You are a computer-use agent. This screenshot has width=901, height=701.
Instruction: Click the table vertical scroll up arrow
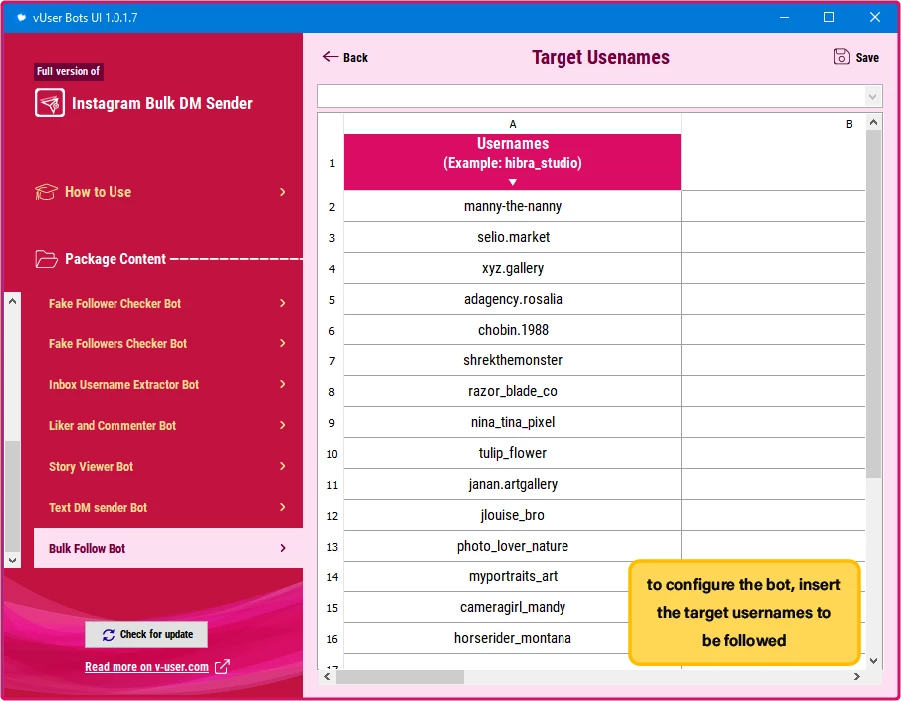[x=873, y=122]
